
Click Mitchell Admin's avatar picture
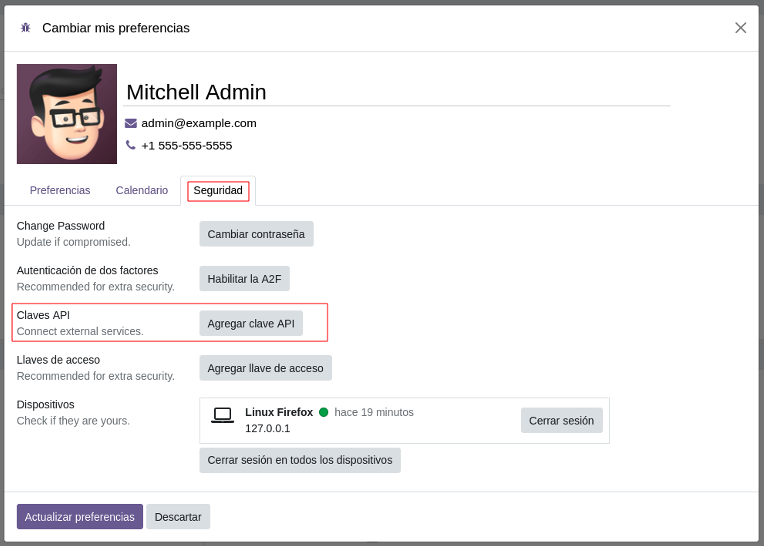click(67, 114)
